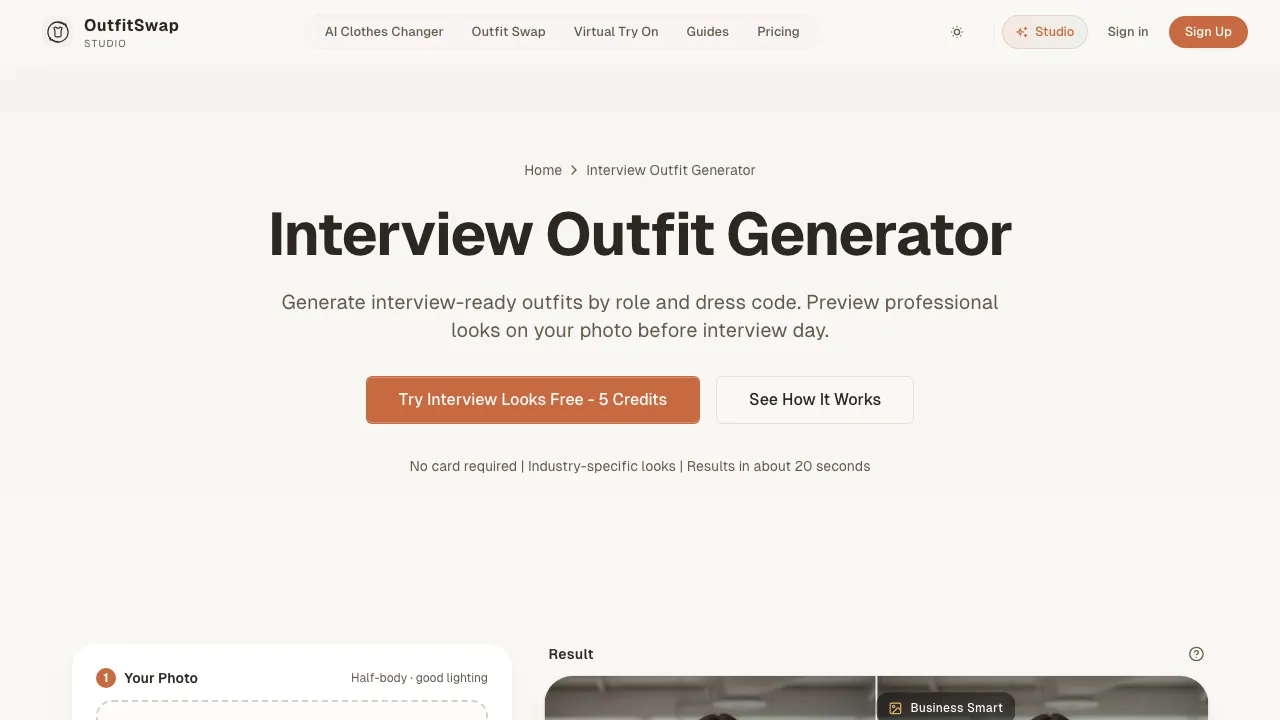
Task: Click the step 1 number badge by Your Photo
Action: 106,678
